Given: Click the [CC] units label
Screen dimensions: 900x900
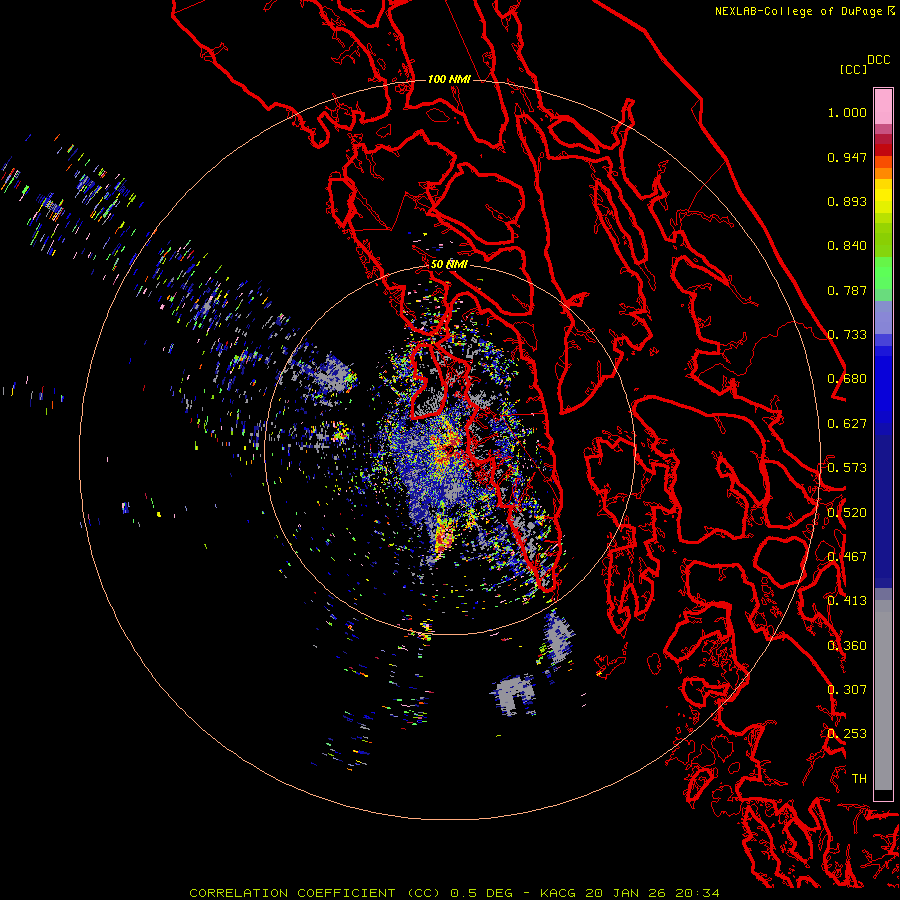Looking at the screenshot, I should tap(853, 69).
